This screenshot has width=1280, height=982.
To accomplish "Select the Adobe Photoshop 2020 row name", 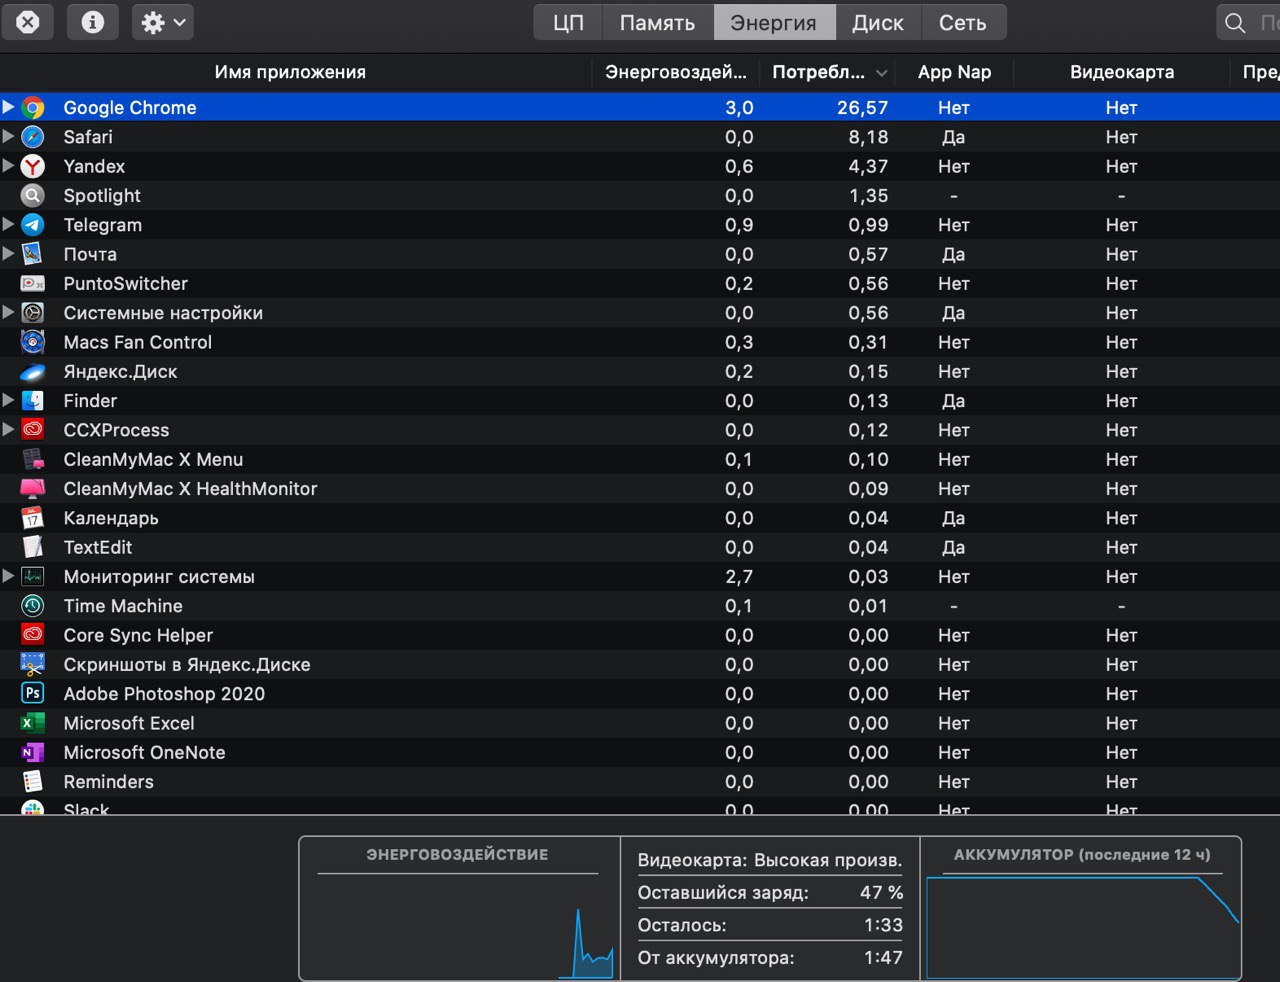I will click(164, 694).
